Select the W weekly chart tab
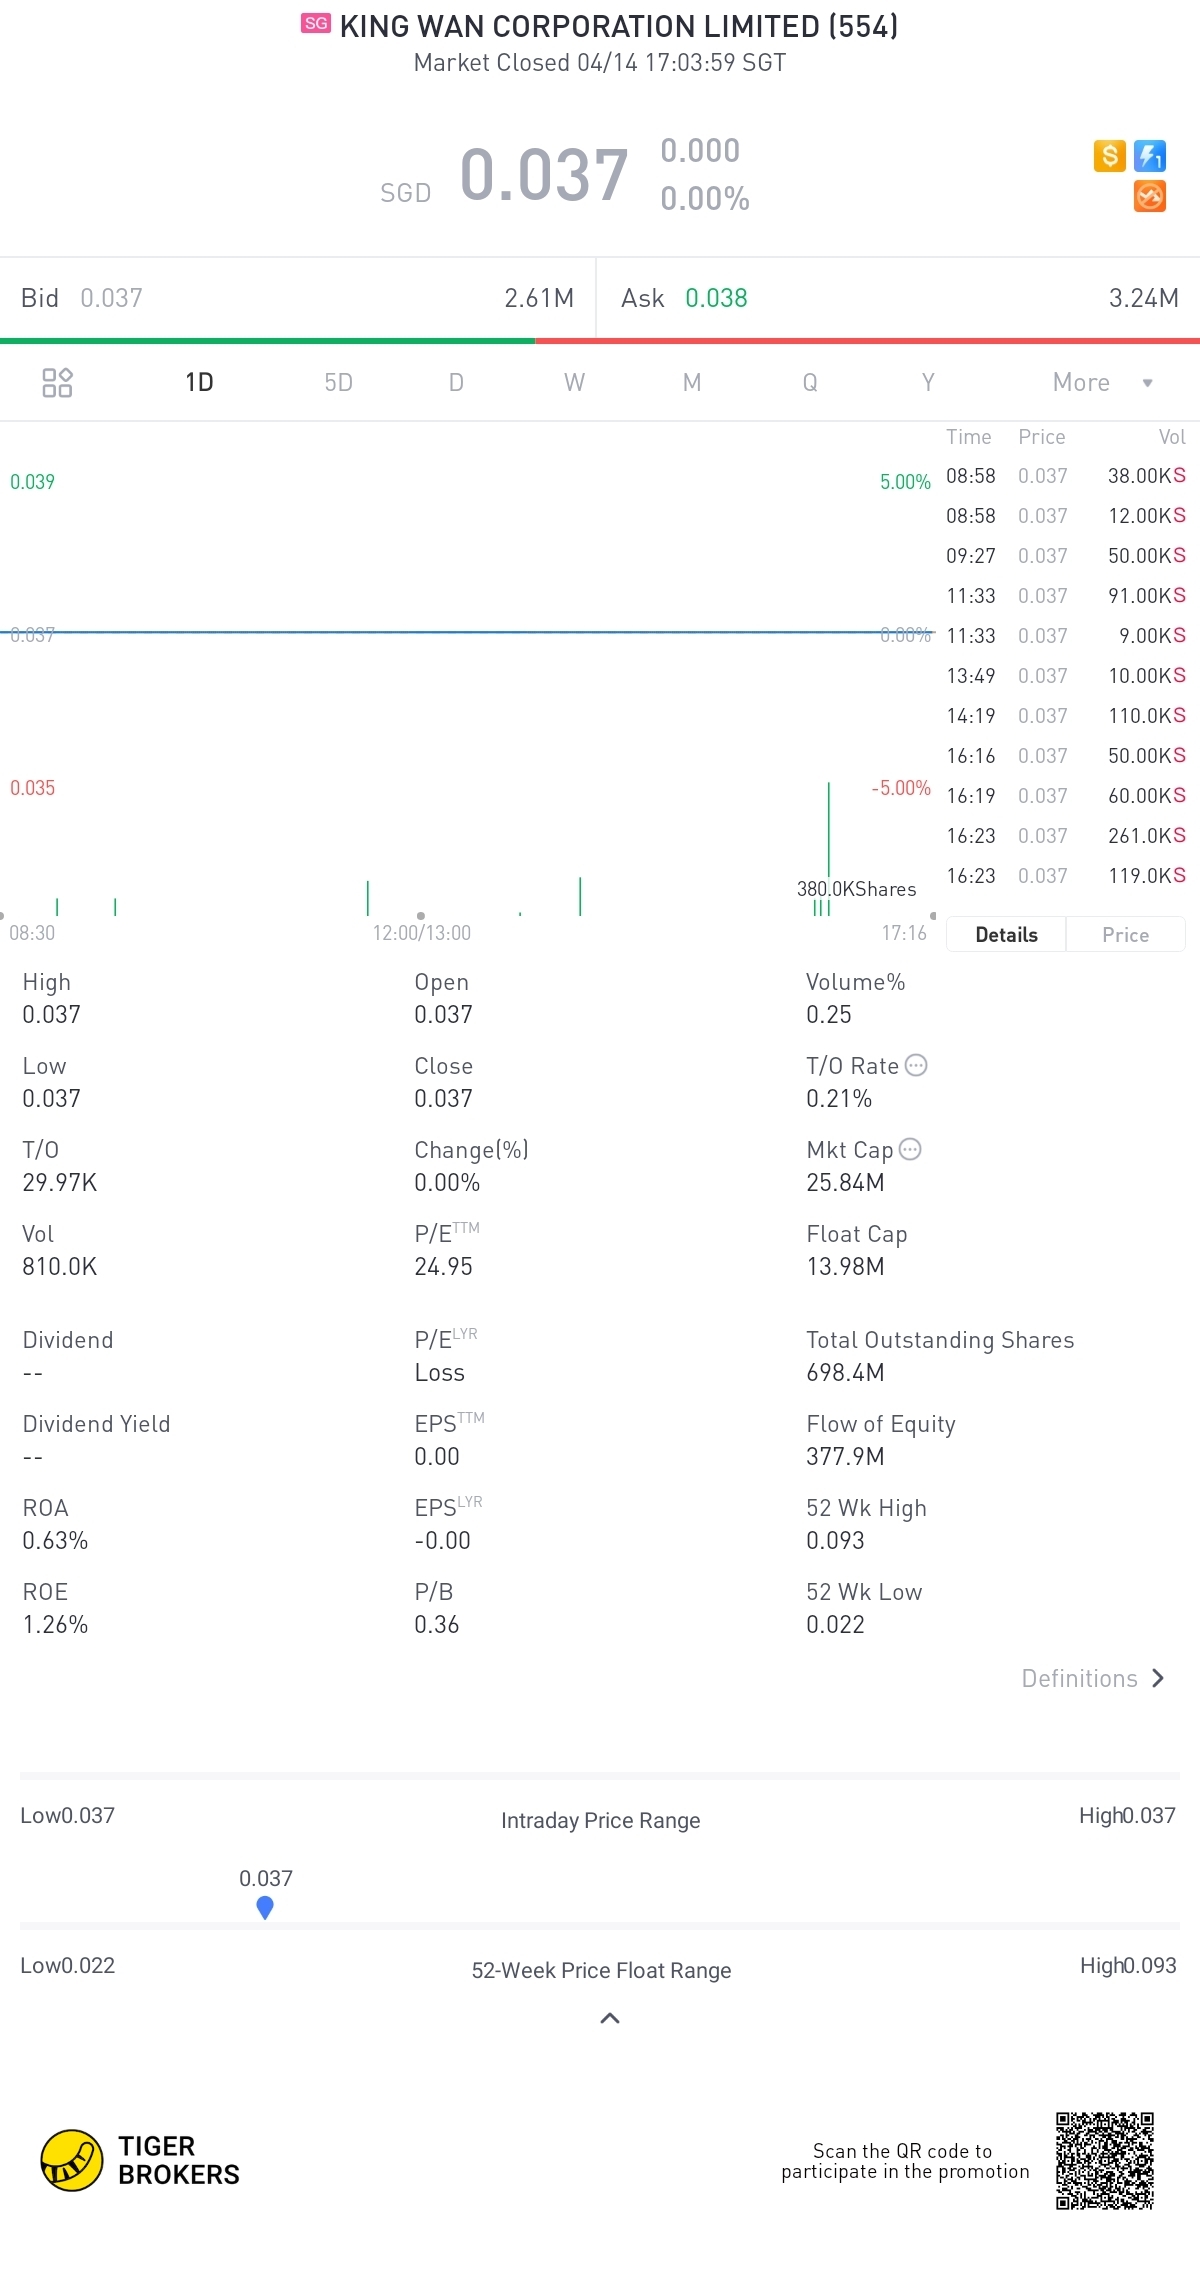The image size is (1200, 2276). 574,382
